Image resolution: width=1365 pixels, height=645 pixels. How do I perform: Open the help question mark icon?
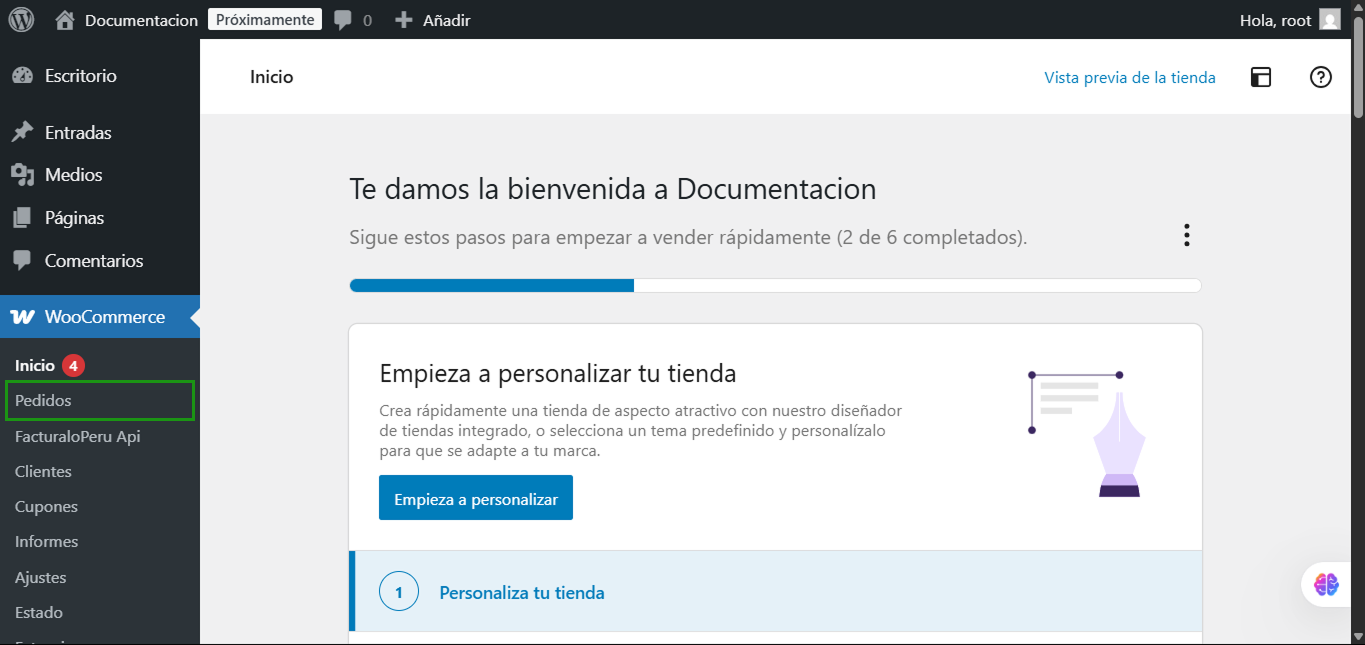[1321, 77]
